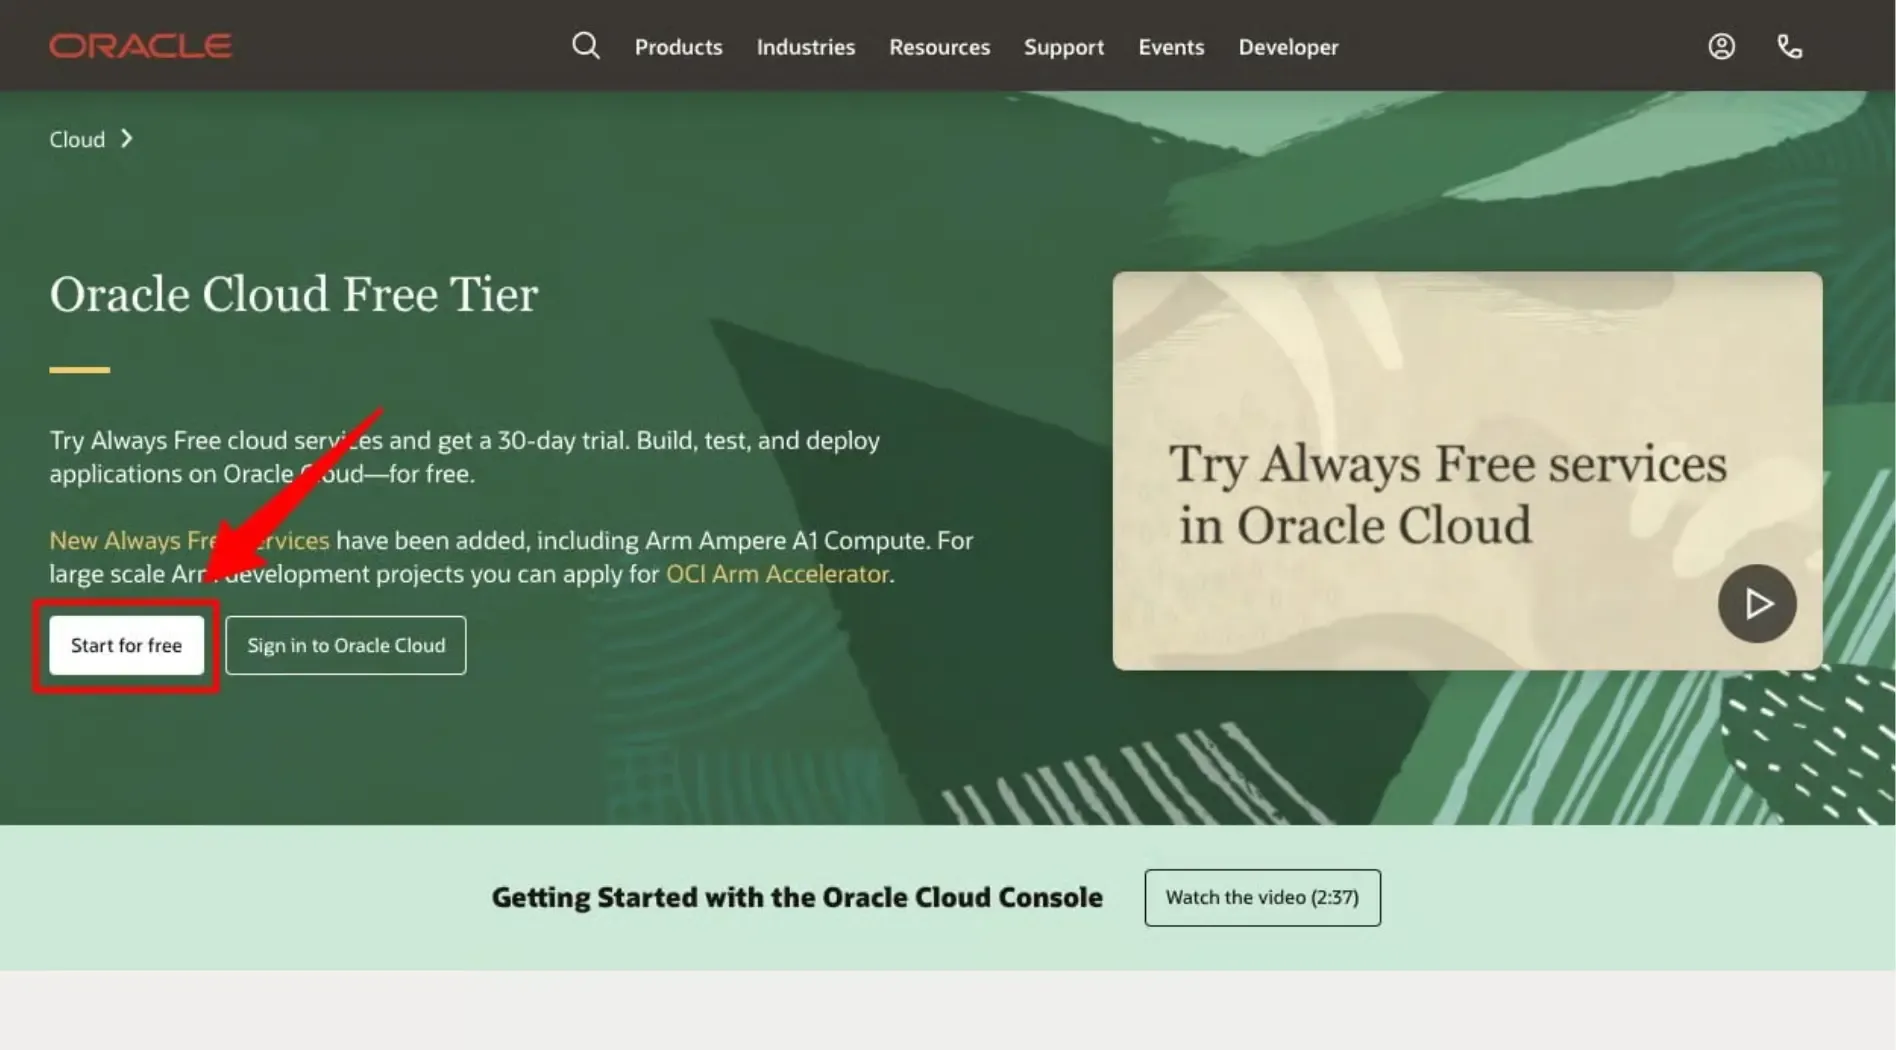Open the Events menu

pos(1171,47)
